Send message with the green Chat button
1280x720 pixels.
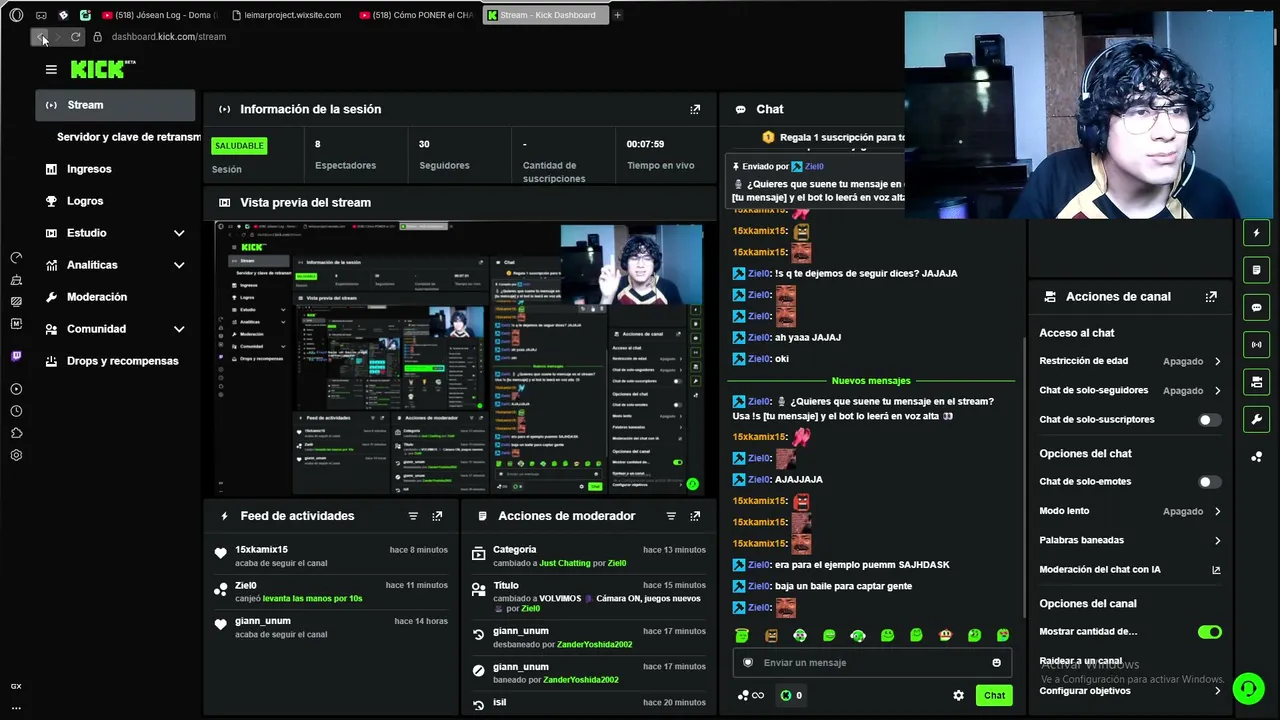[x=994, y=695]
